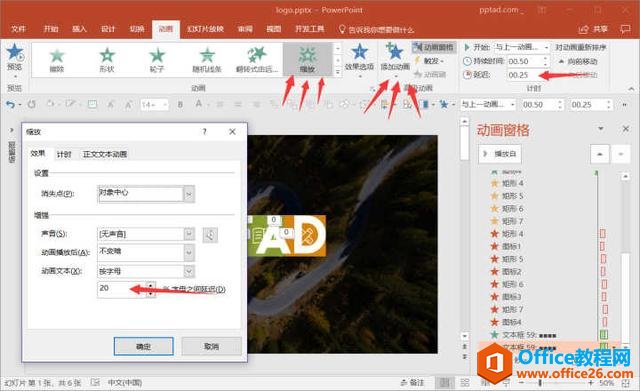The width and height of the screenshot is (640, 391).
Task: Expand the collapsed thumbnail pane arrow
Action: coord(11,130)
